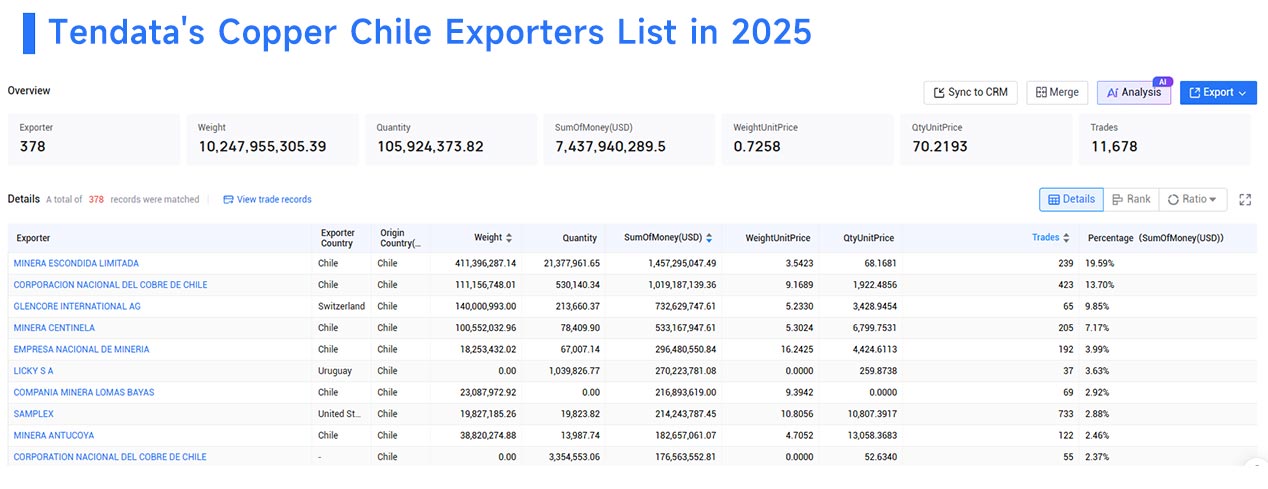This screenshot has width=1268, height=489.
Task: Open View trade records link
Action: pos(267,199)
